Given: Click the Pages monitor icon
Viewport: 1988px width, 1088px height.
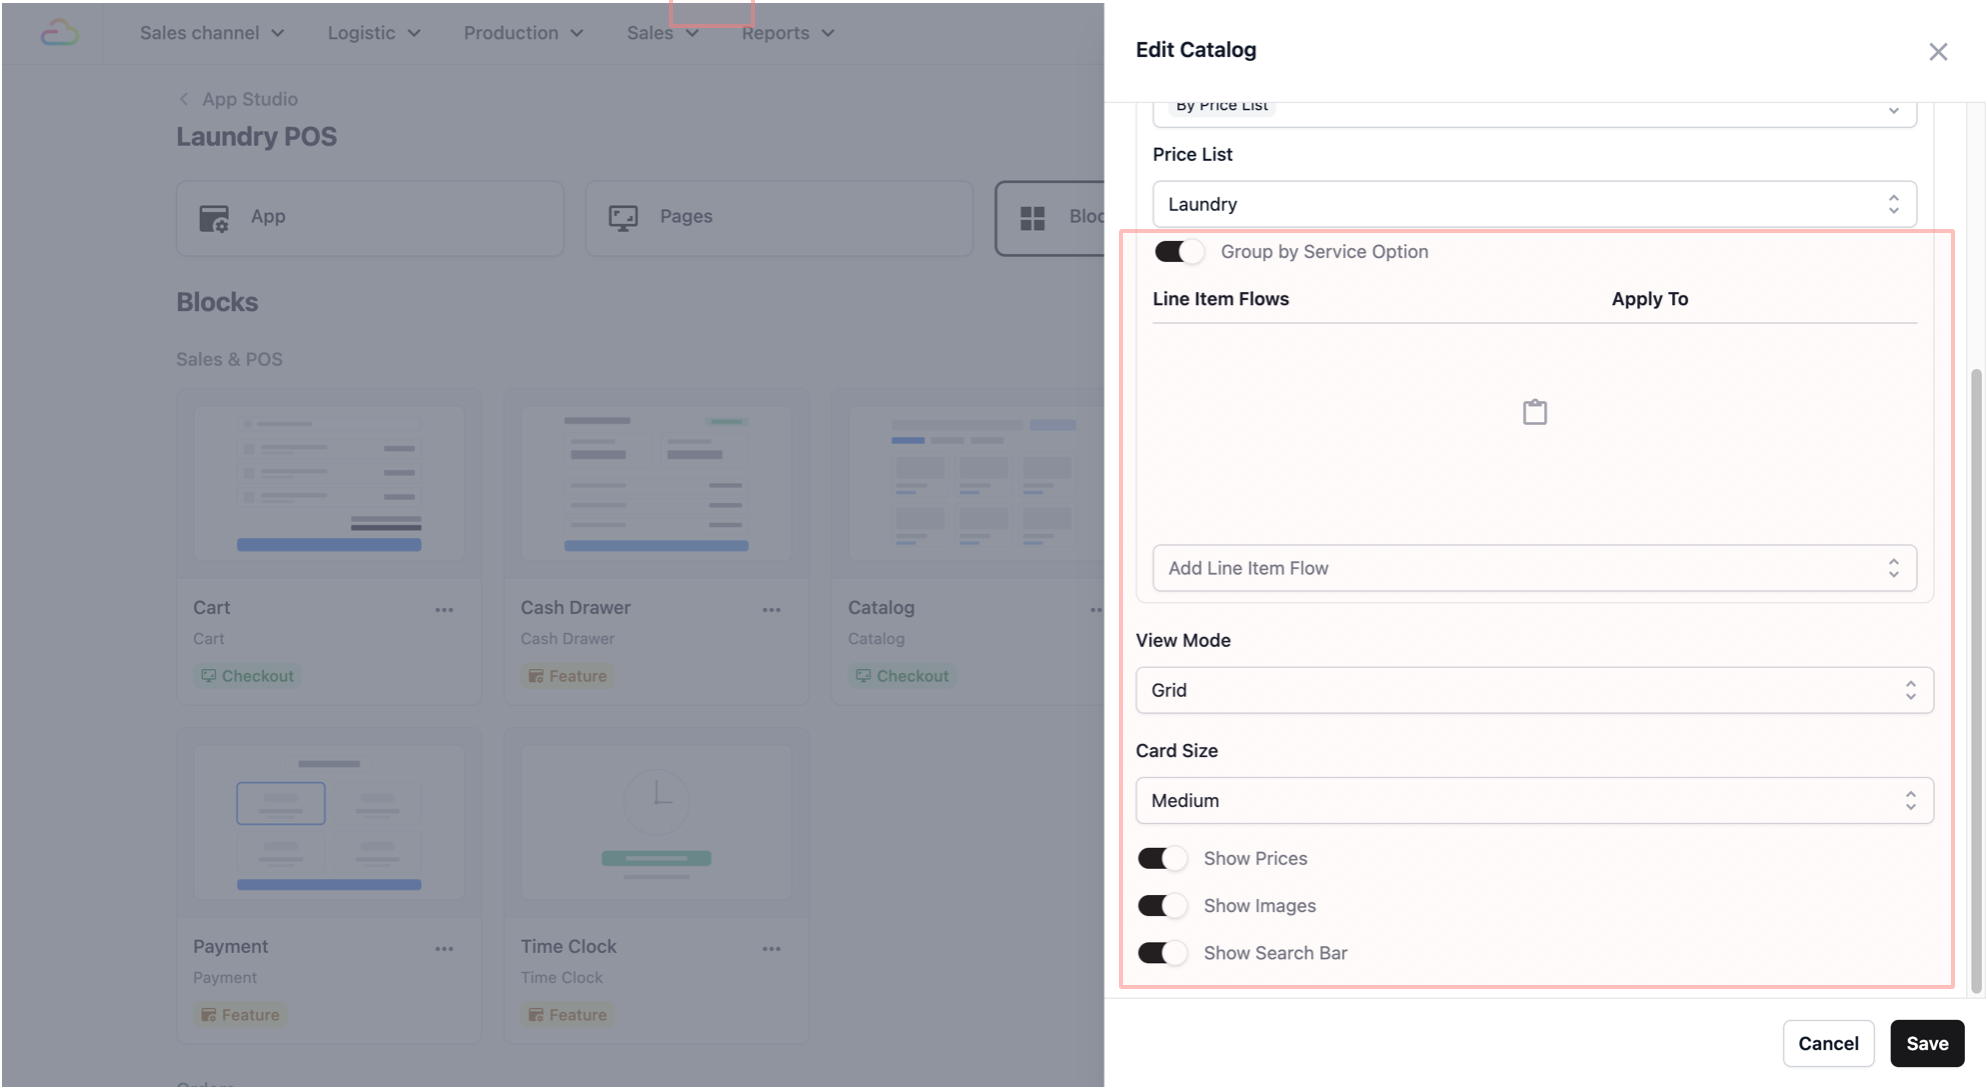Looking at the screenshot, I should click(x=623, y=218).
